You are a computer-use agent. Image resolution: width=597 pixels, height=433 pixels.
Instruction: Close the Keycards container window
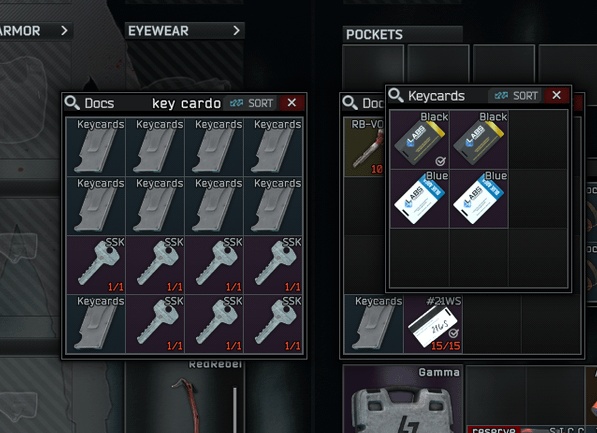[x=556, y=95]
